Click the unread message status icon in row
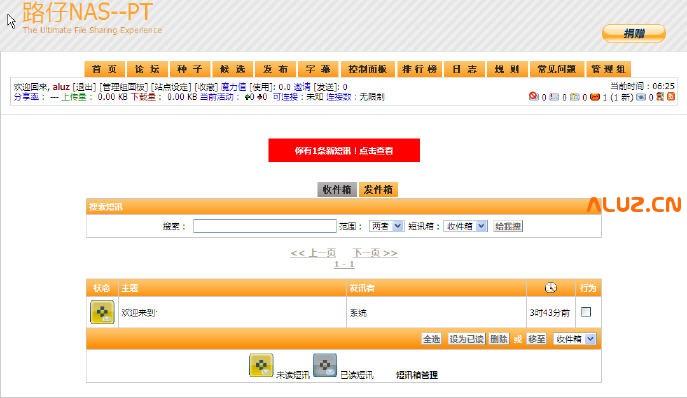Image resolution: width=687 pixels, height=398 pixels. point(102,312)
